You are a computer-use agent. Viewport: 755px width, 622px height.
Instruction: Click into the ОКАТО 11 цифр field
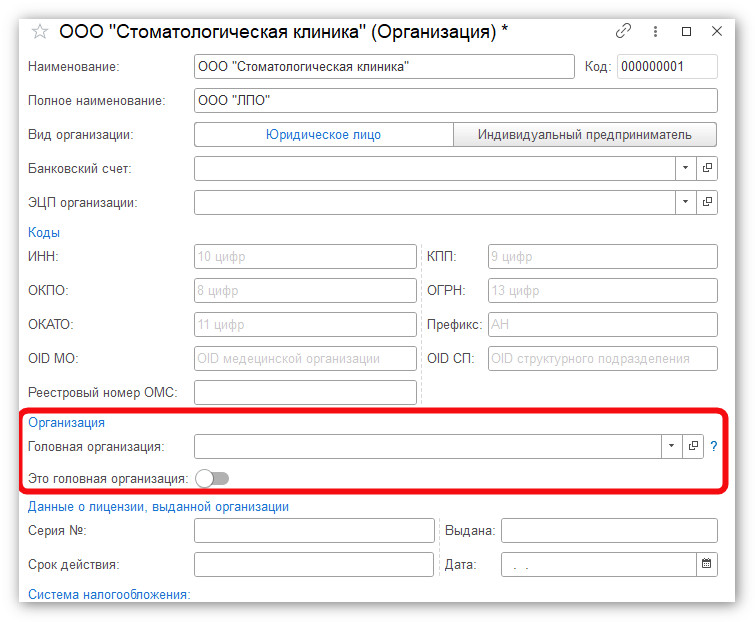tap(305, 324)
